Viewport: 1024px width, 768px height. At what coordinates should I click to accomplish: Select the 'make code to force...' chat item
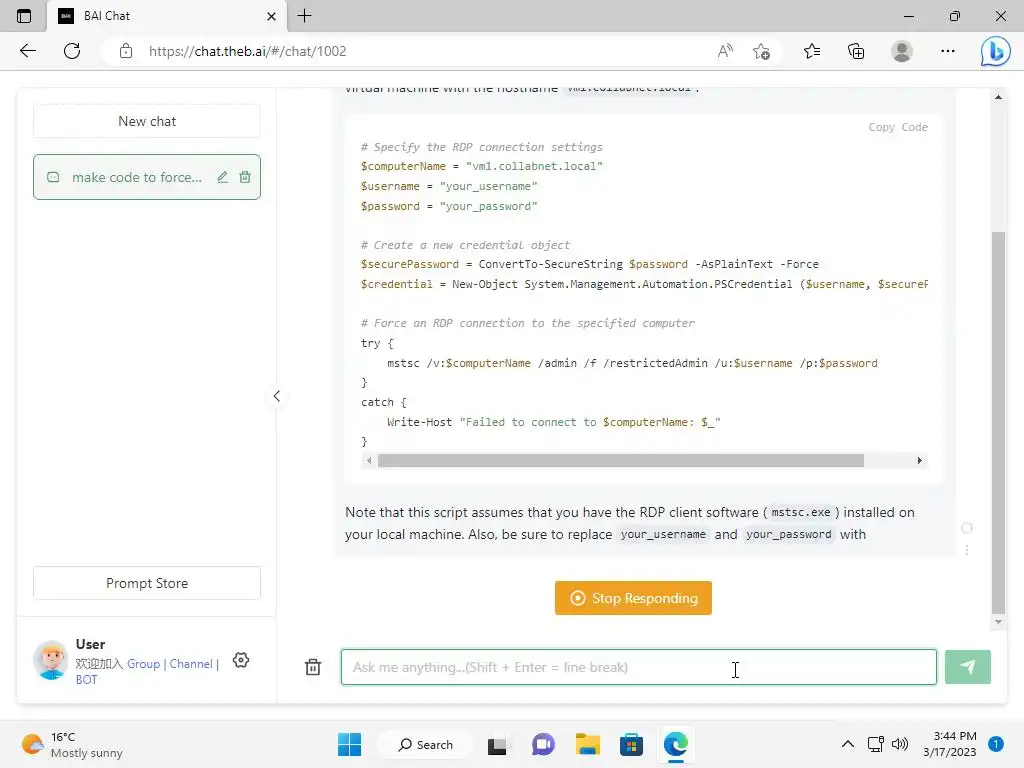[147, 177]
